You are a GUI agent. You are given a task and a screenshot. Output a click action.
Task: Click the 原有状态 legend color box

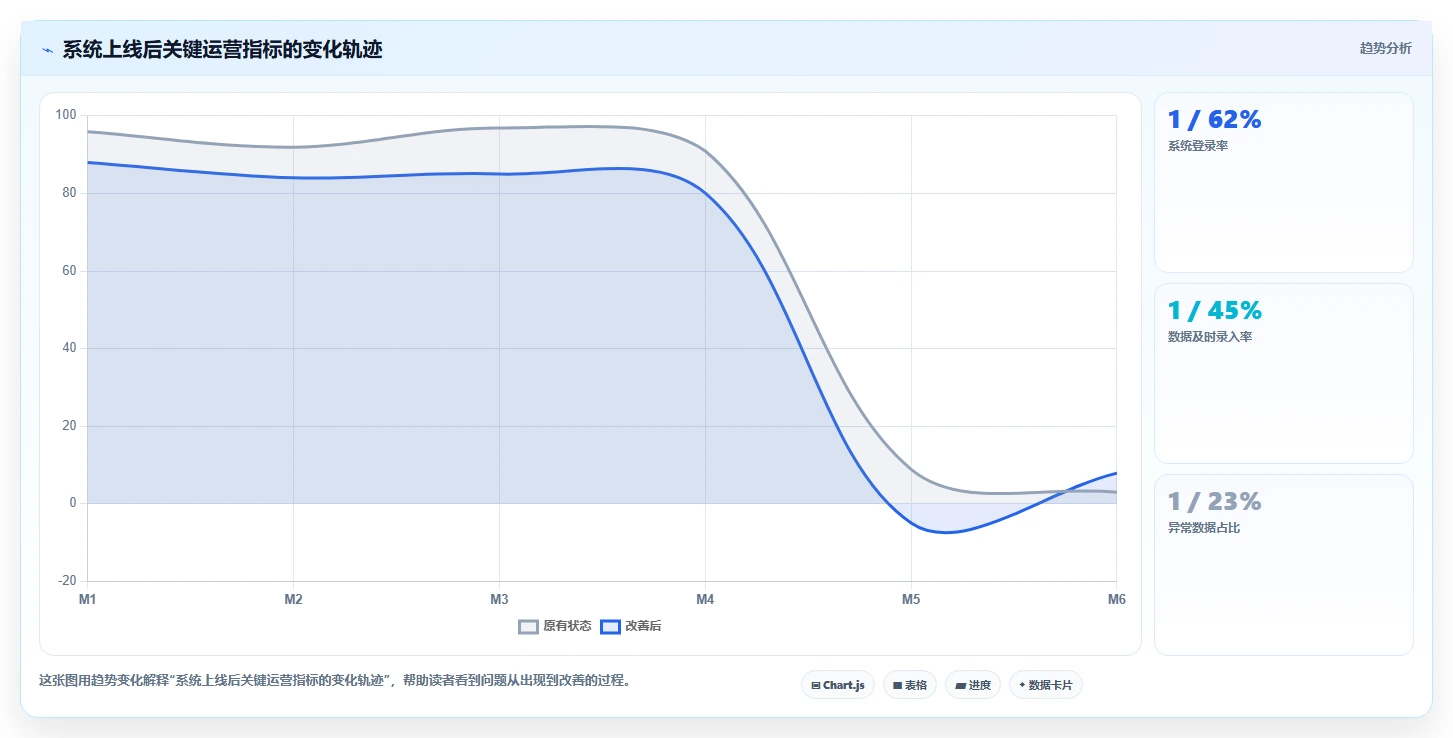pos(528,627)
